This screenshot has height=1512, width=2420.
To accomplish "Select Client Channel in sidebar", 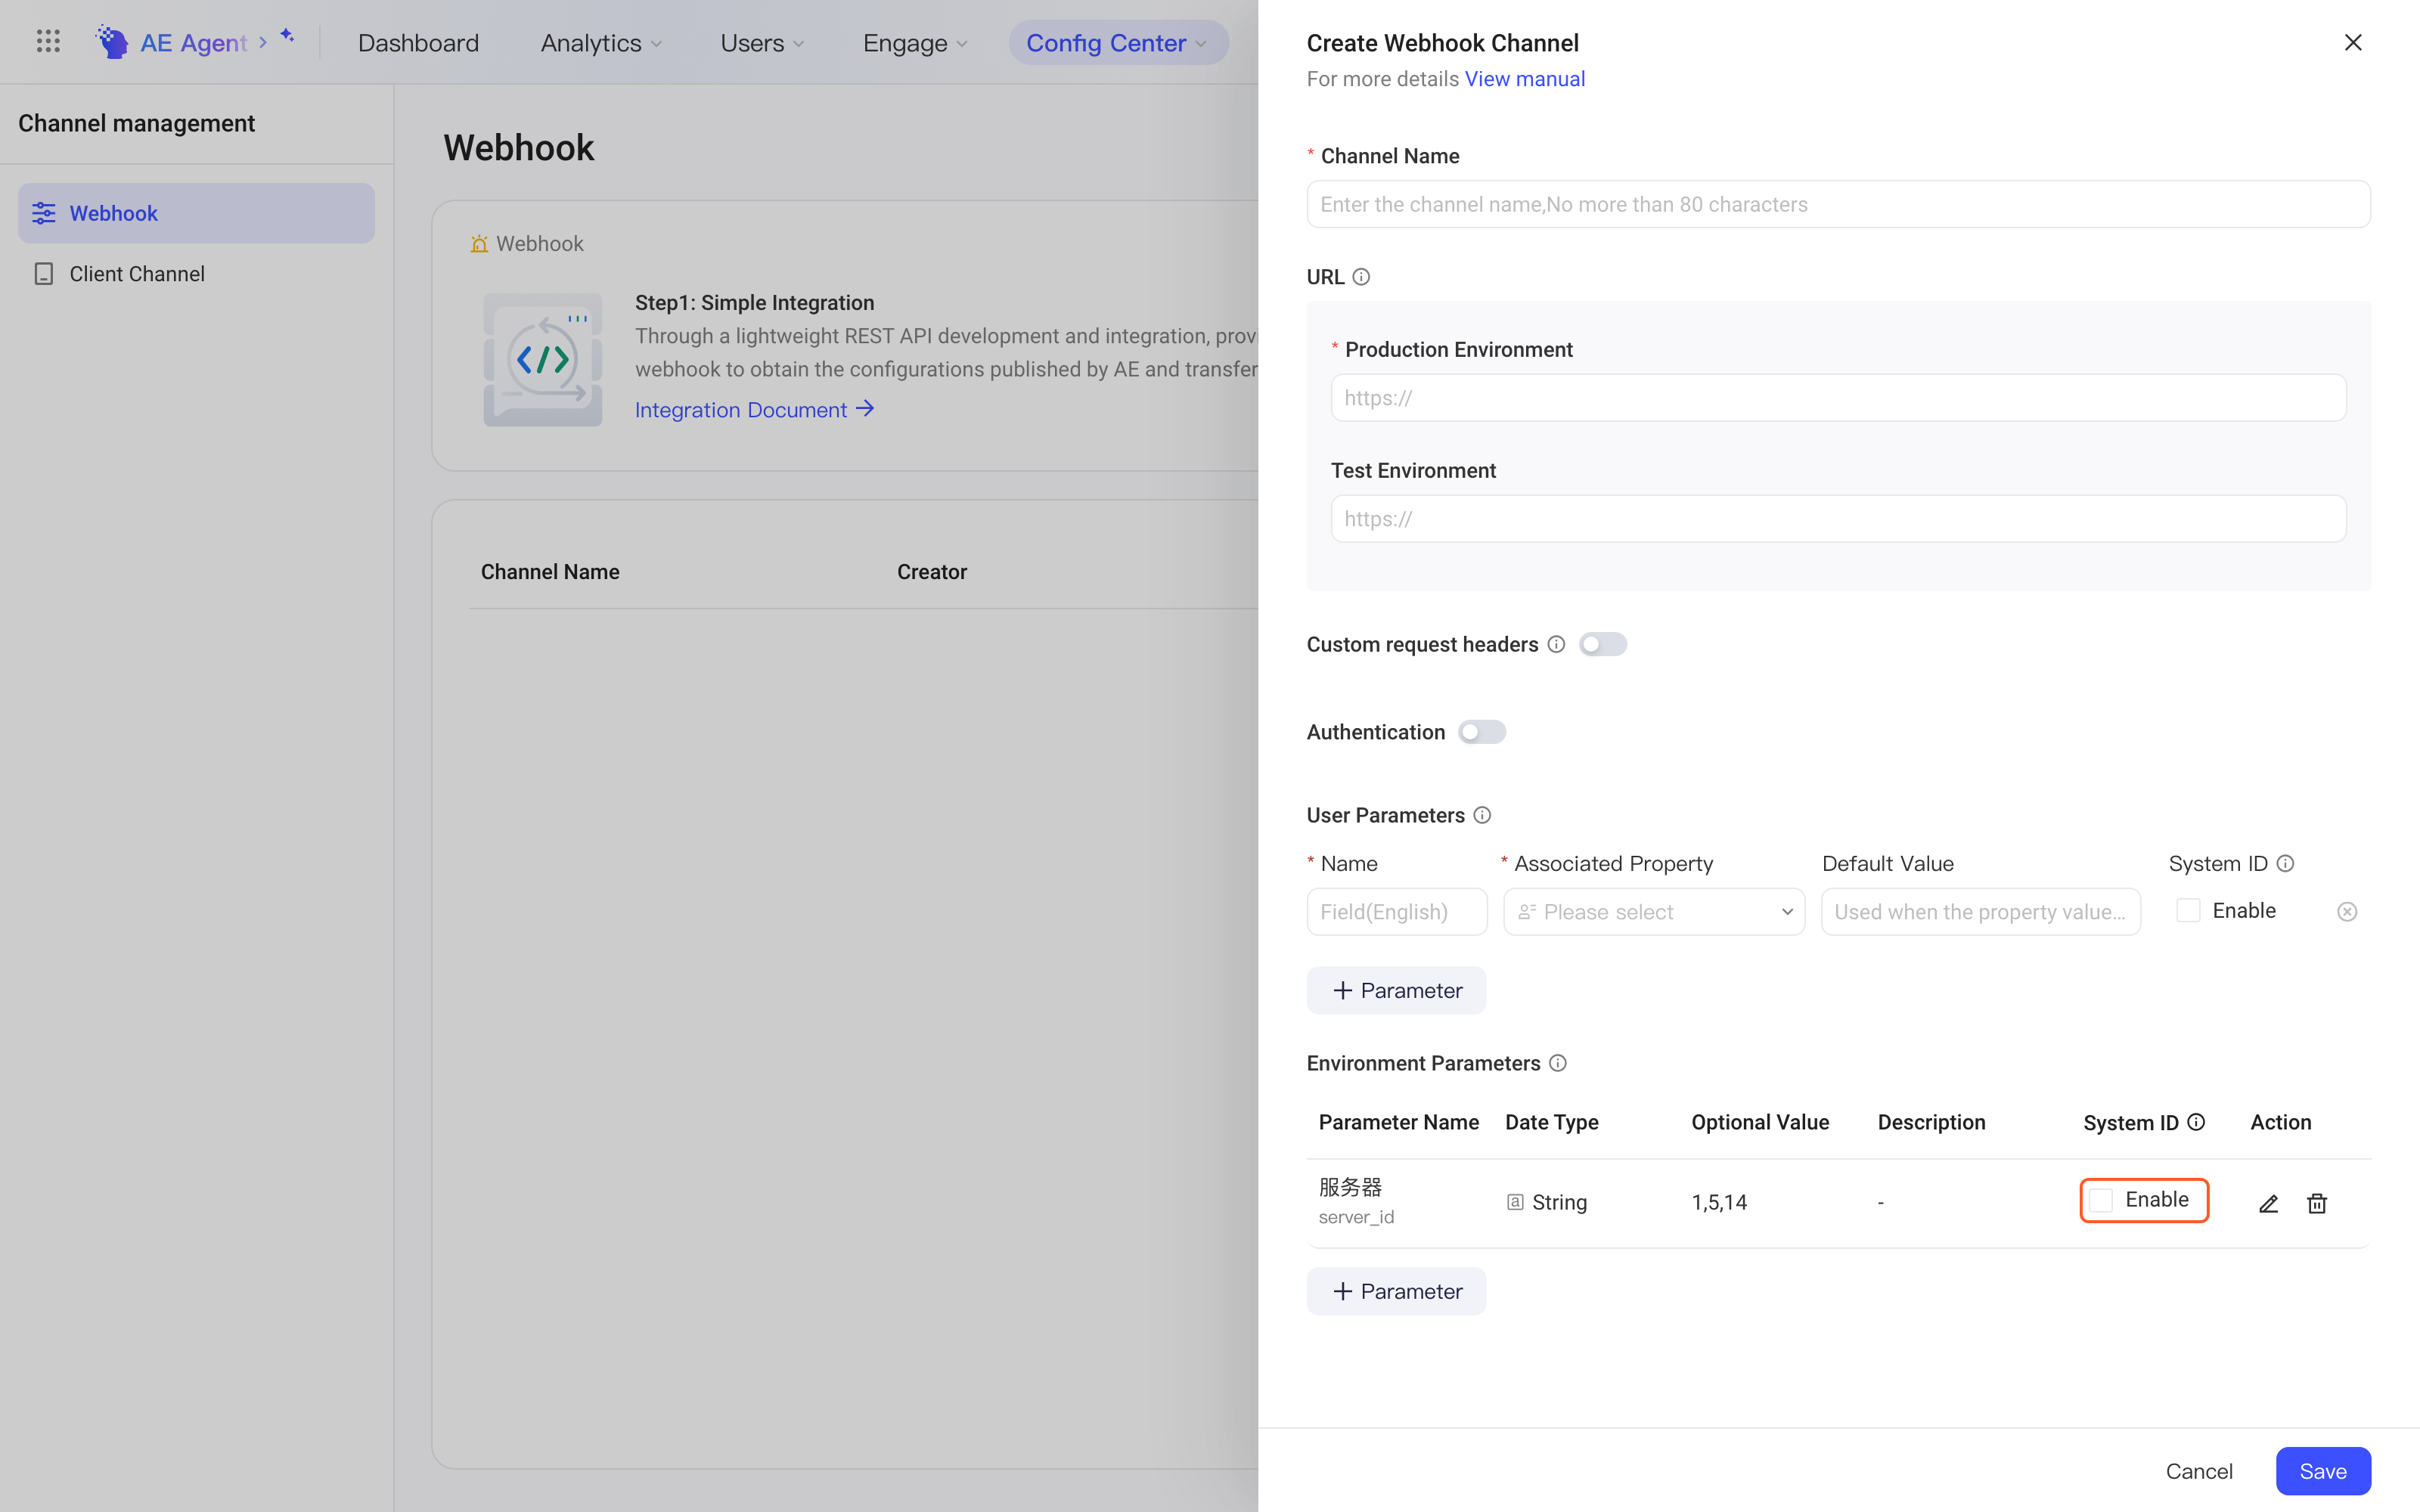I will [x=196, y=274].
